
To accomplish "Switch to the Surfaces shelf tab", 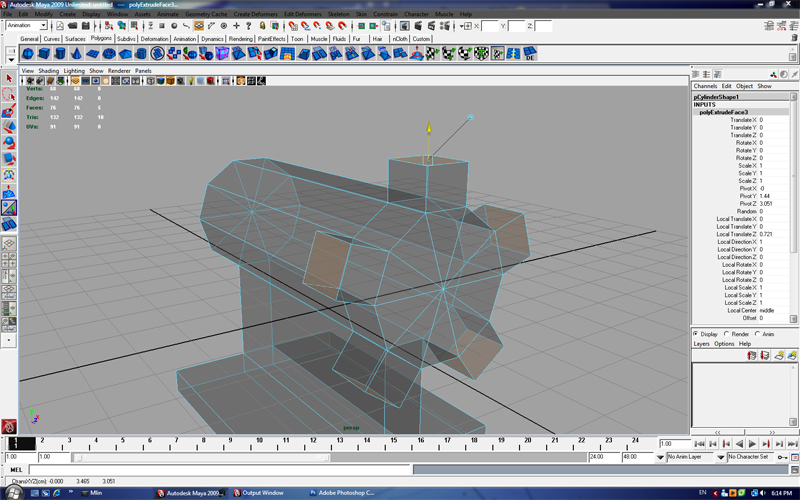I will coord(76,38).
